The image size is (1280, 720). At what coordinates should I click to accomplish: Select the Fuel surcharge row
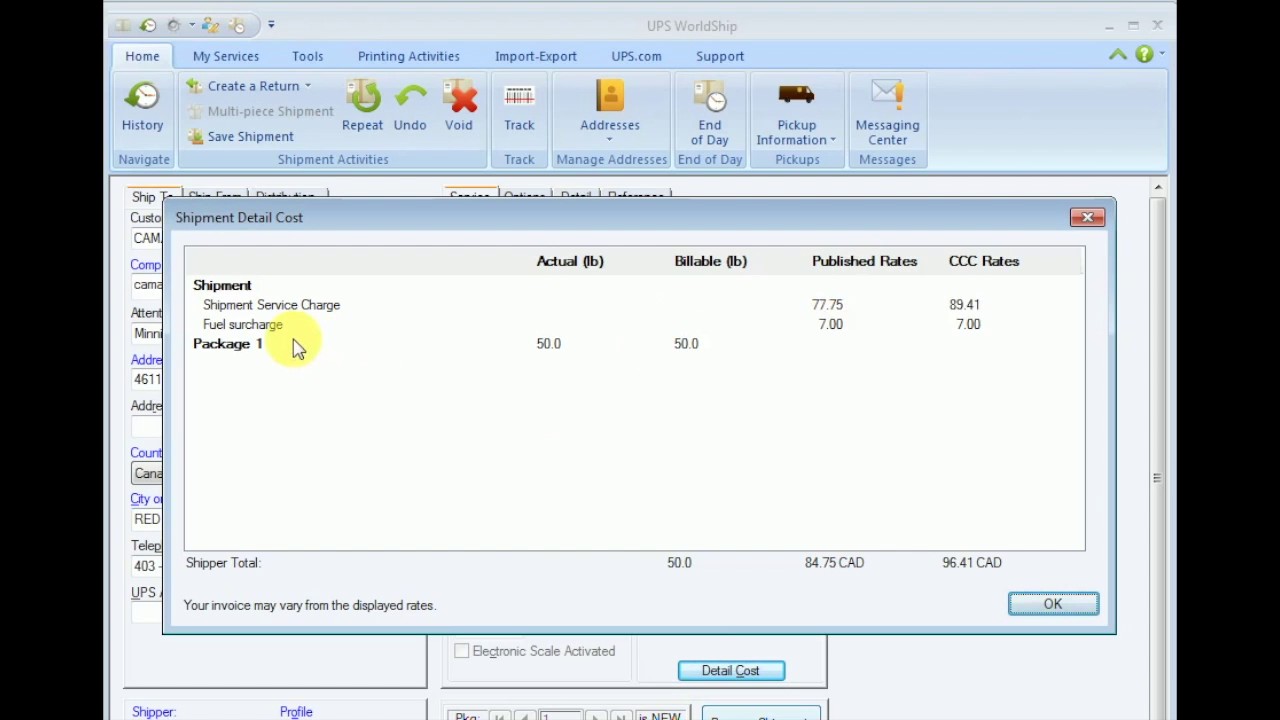coord(634,325)
